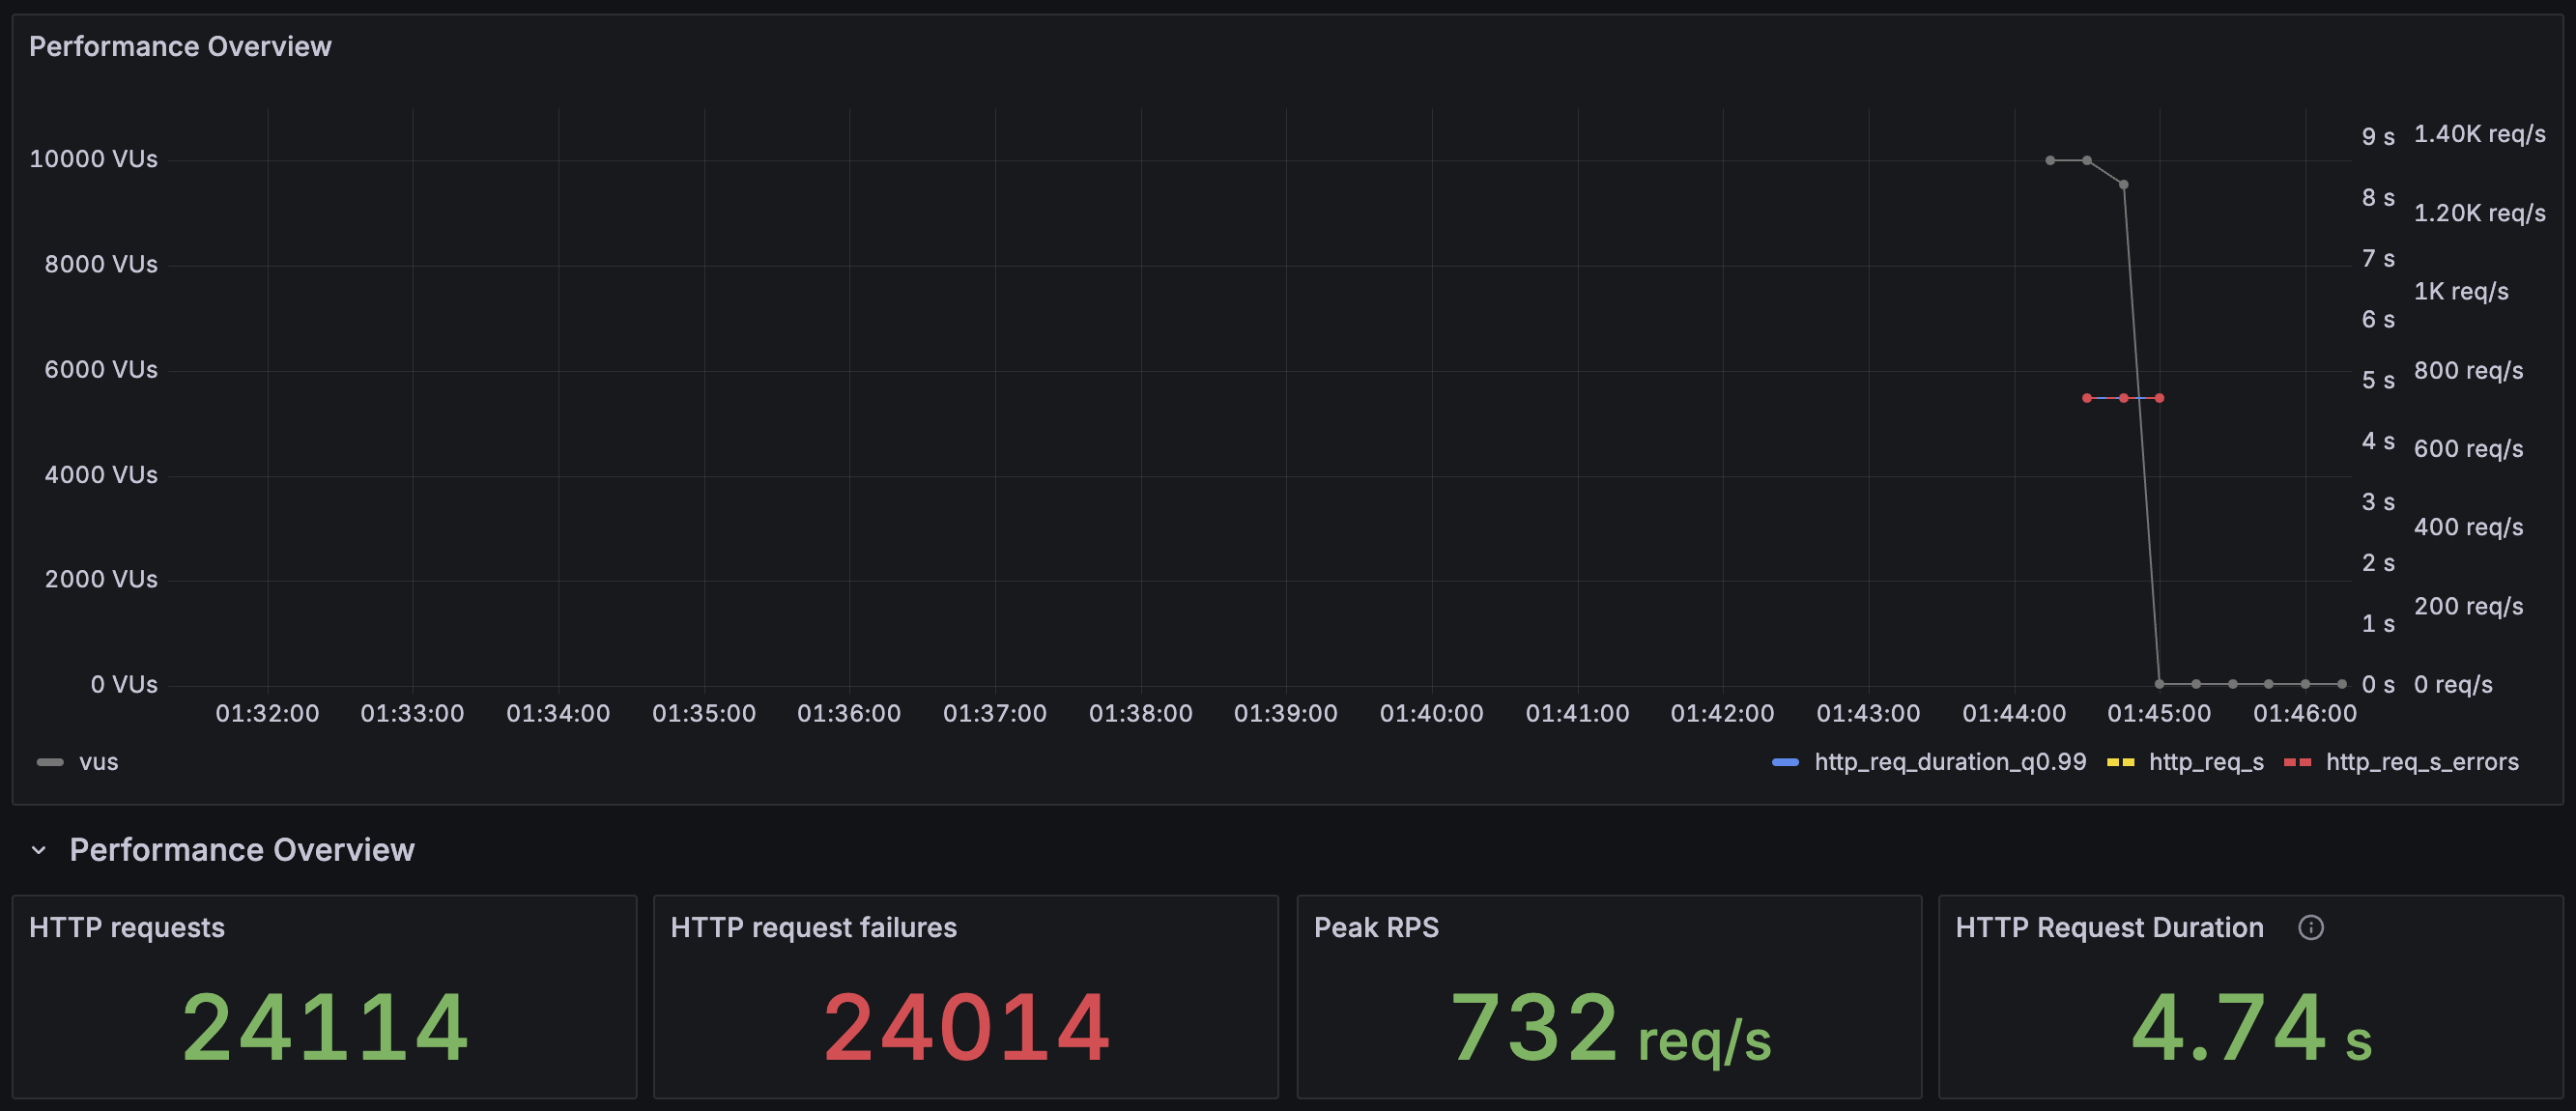Toggle http_req_s_errors legend series
This screenshot has width=2576, height=1111.
[x=2421, y=762]
